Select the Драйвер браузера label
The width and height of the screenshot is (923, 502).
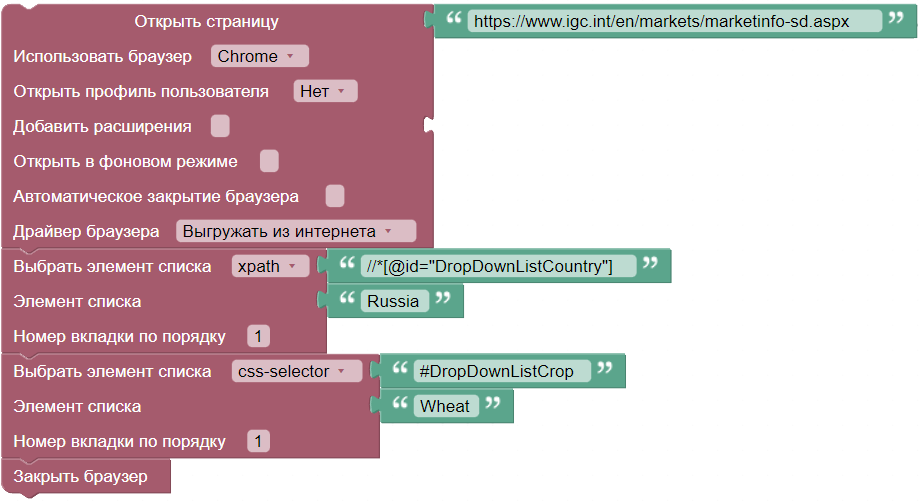click(x=86, y=231)
